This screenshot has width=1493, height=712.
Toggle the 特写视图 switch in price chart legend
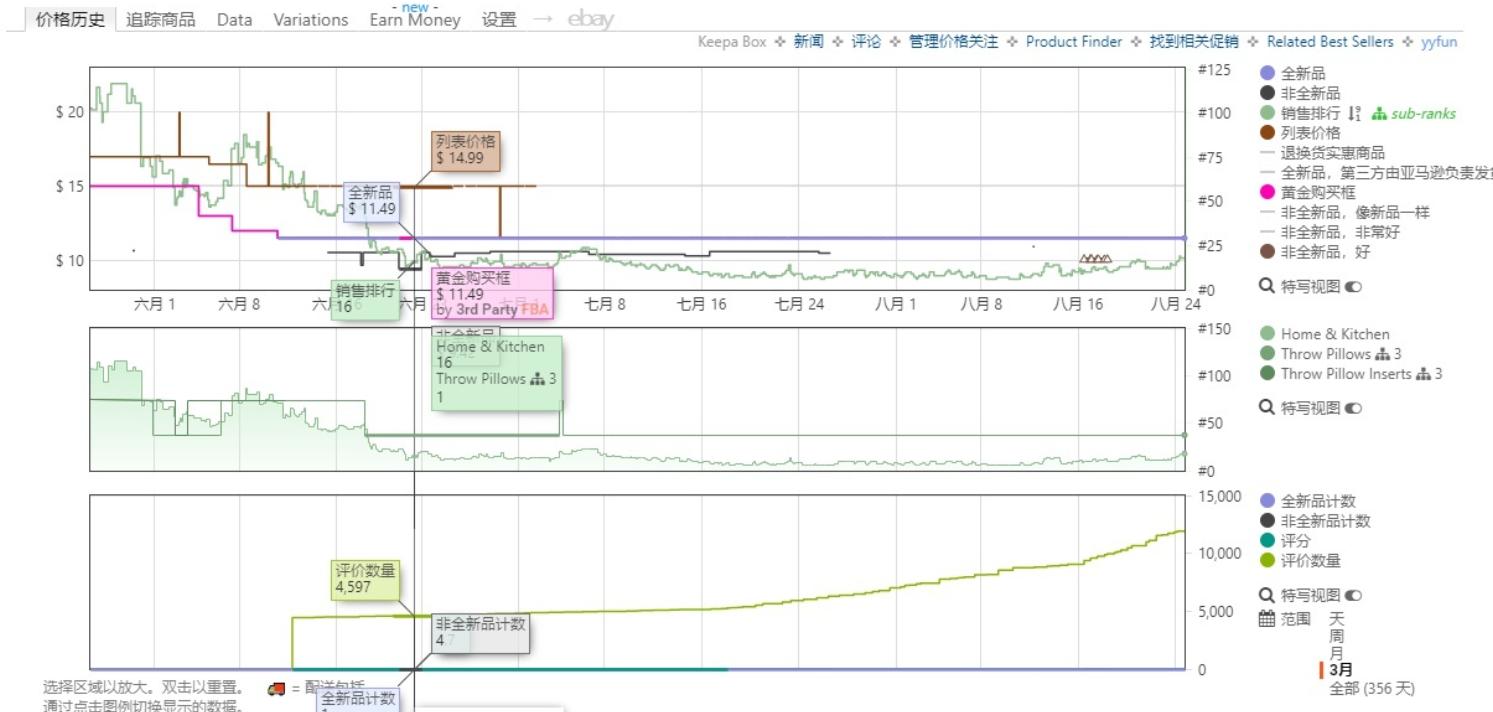tap(1352, 286)
